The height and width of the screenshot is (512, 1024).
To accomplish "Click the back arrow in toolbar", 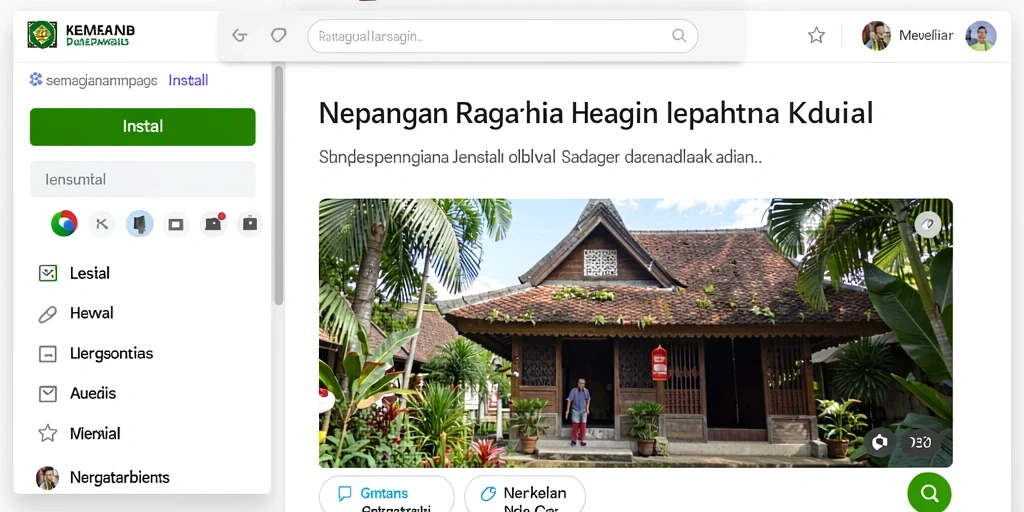I will [240, 35].
